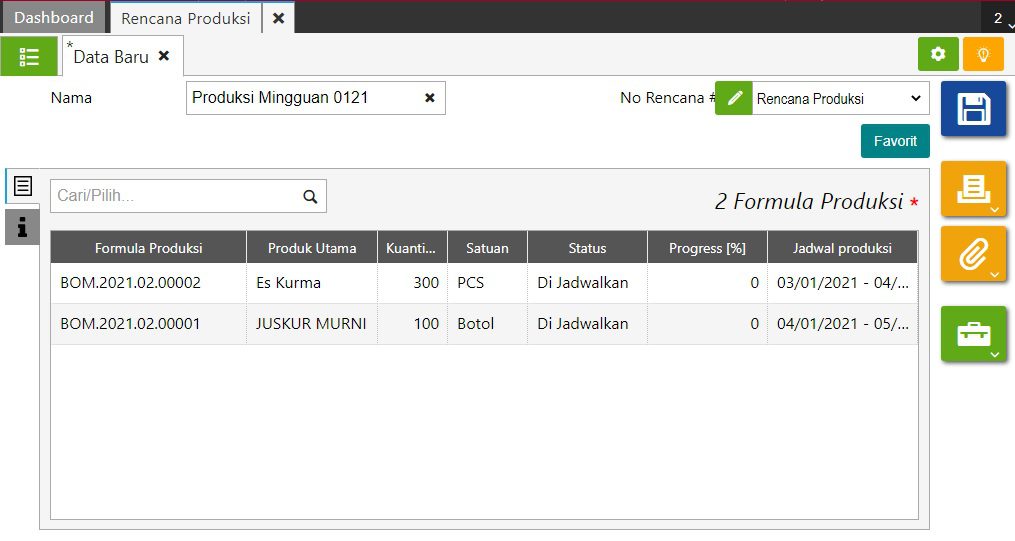1015x541 pixels.
Task: Switch to the info side tab
Action: coord(22,227)
